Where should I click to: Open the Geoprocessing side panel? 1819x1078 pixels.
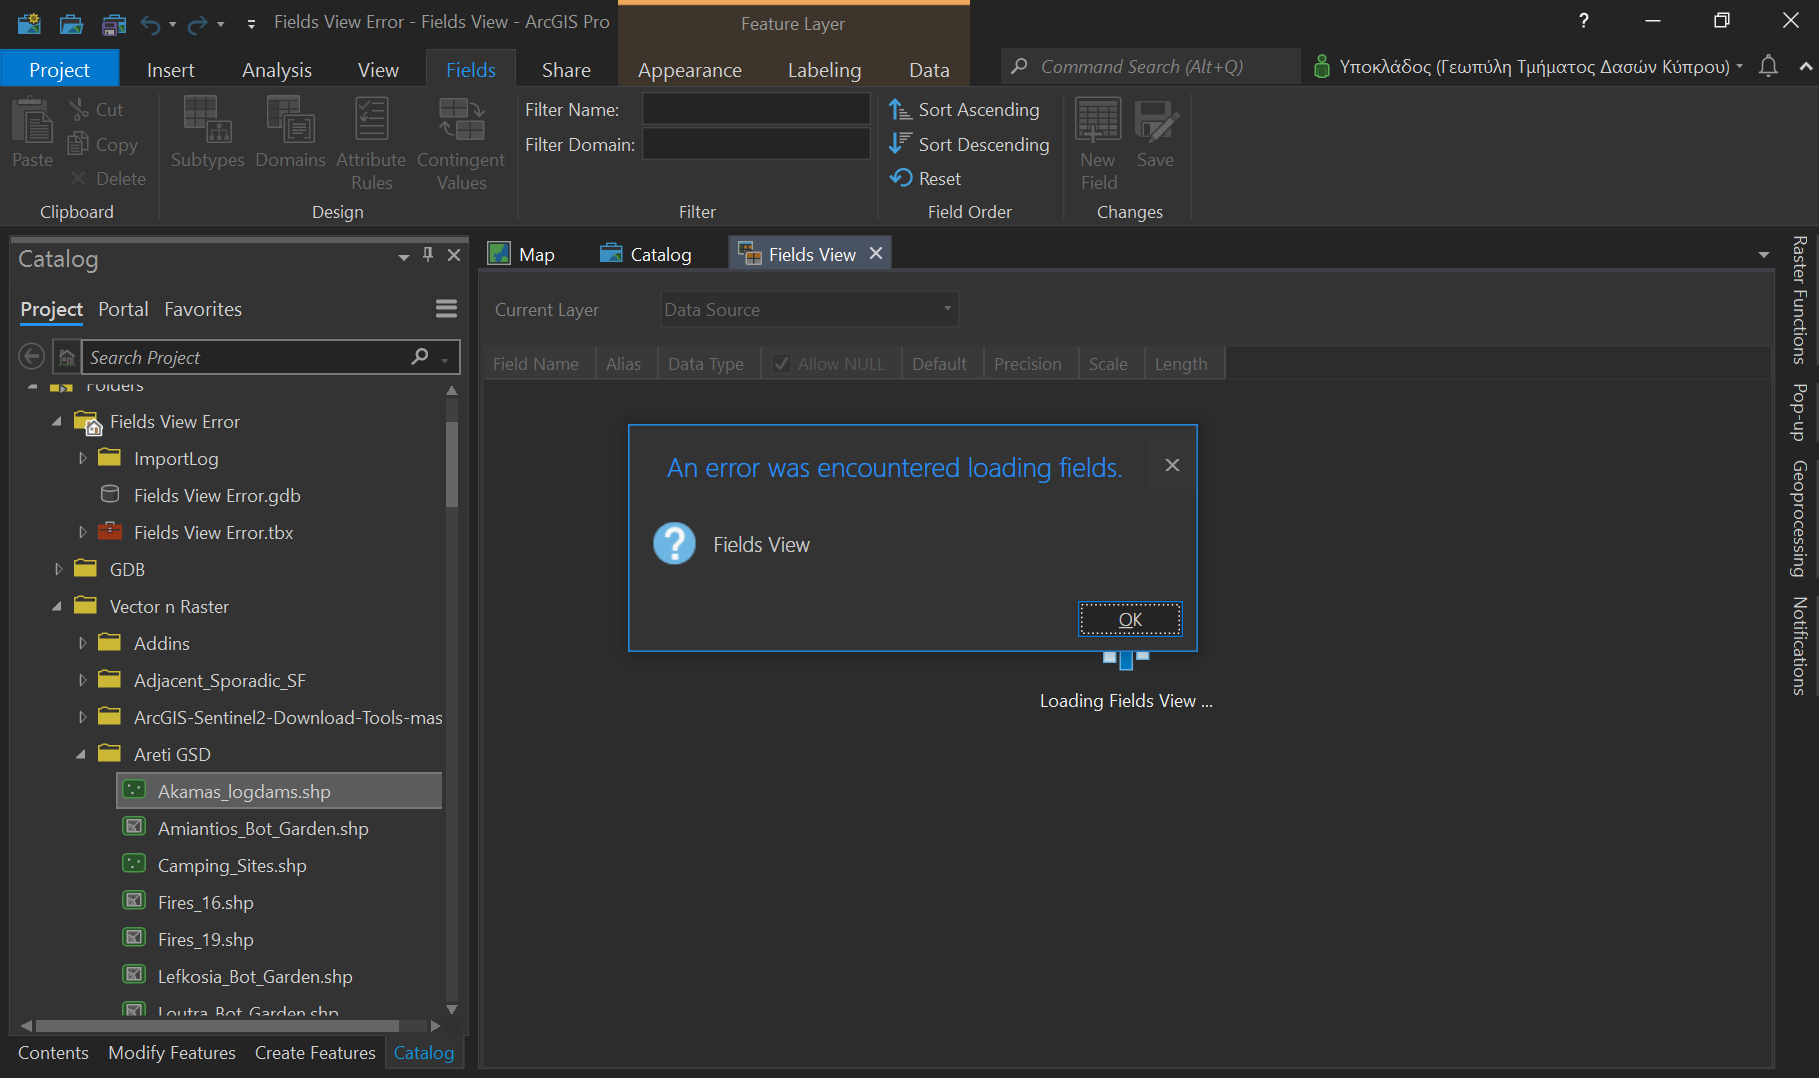[1799, 518]
